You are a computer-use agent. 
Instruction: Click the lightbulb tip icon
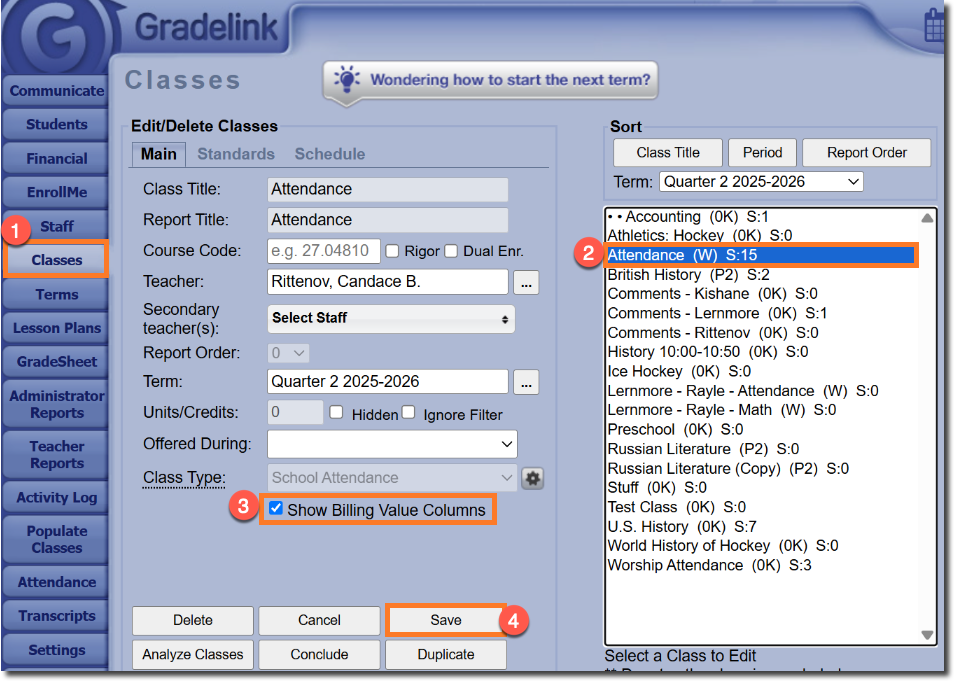pyautogui.click(x=347, y=79)
